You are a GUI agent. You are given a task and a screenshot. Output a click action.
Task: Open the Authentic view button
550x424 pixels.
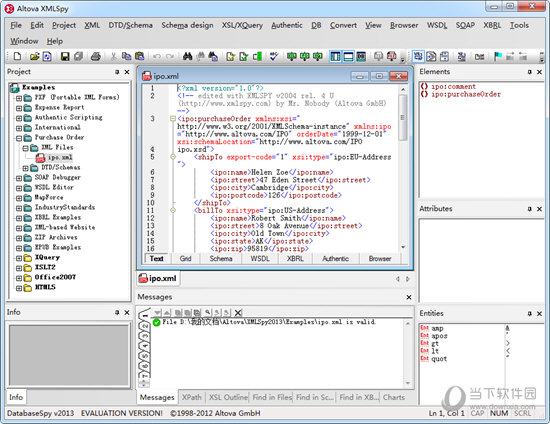point(335,258)
